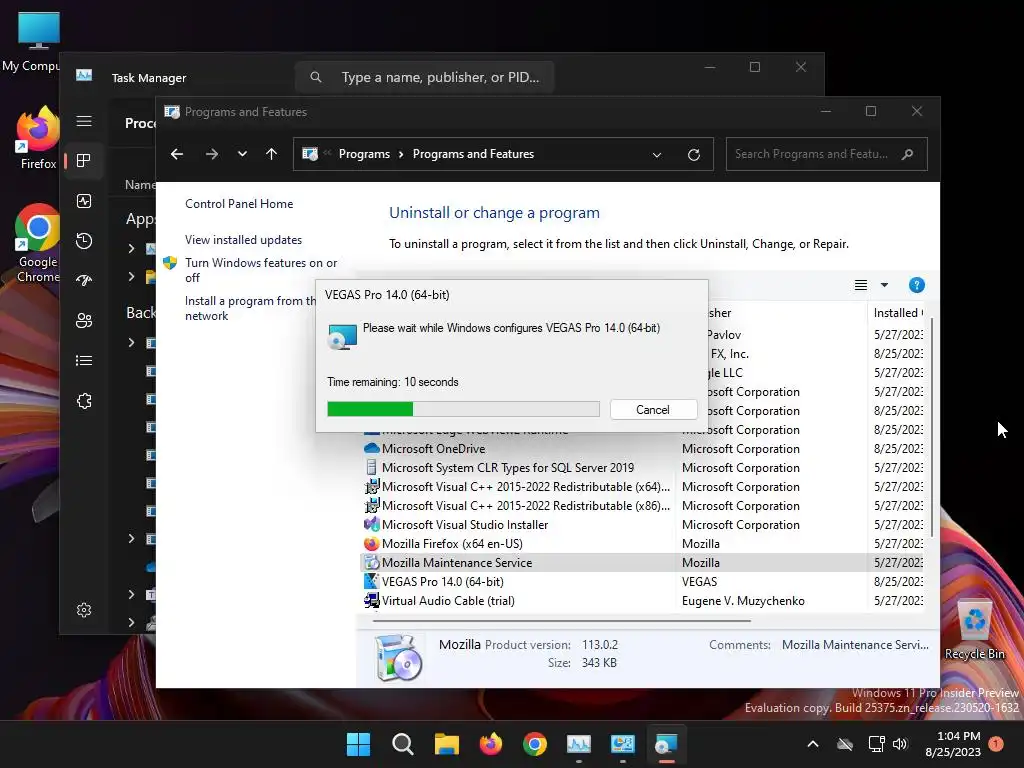Image resolution: width=1024 pixels, height=768 pixels.
Task: Open clock and date 1:04 PM
Action: click(953, 744)
